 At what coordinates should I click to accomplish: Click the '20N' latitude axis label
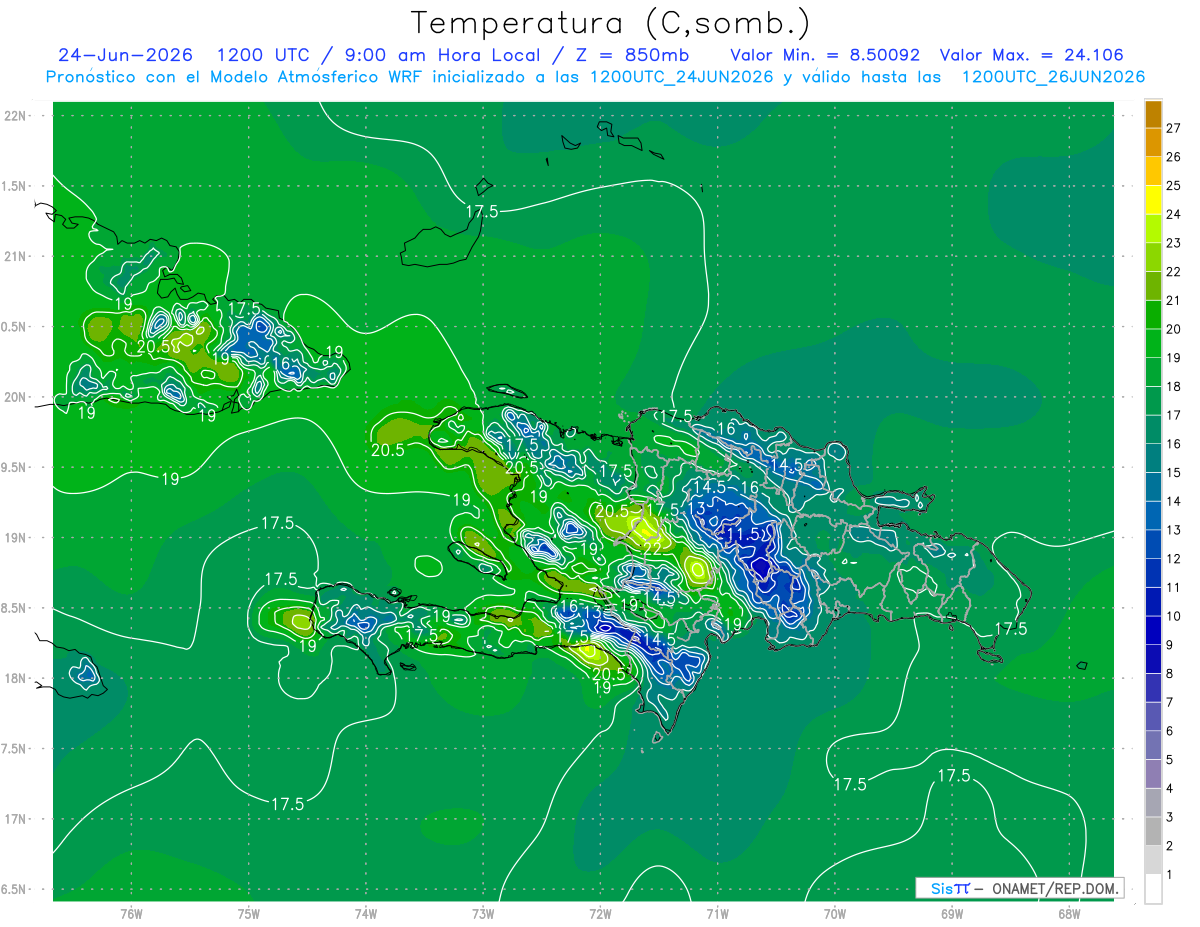[15, 397]
